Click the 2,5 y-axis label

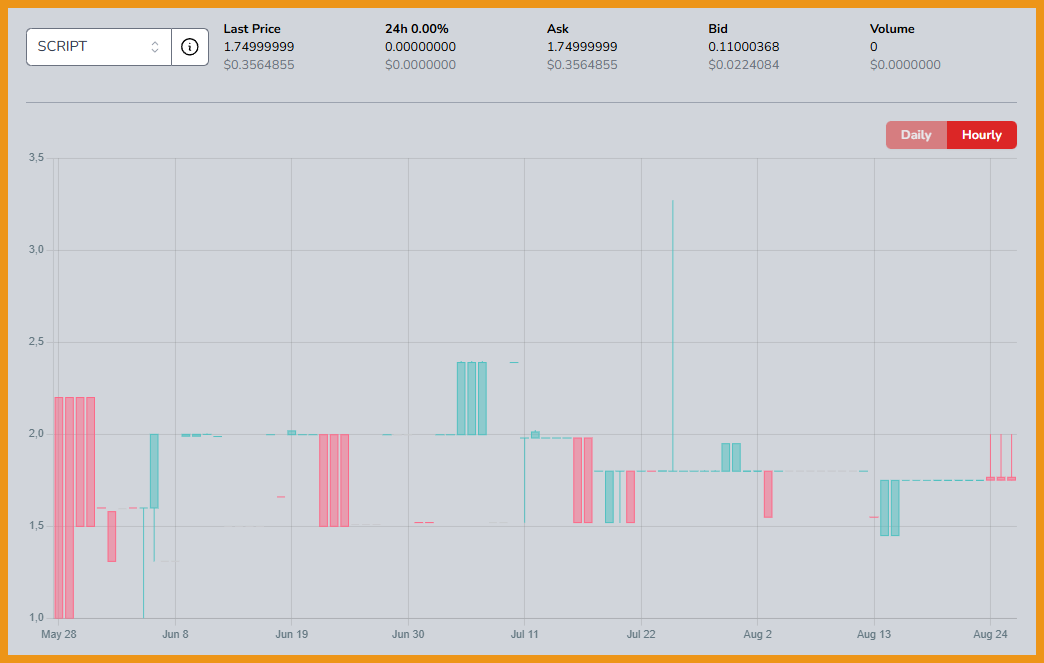(x=36, y=341)
